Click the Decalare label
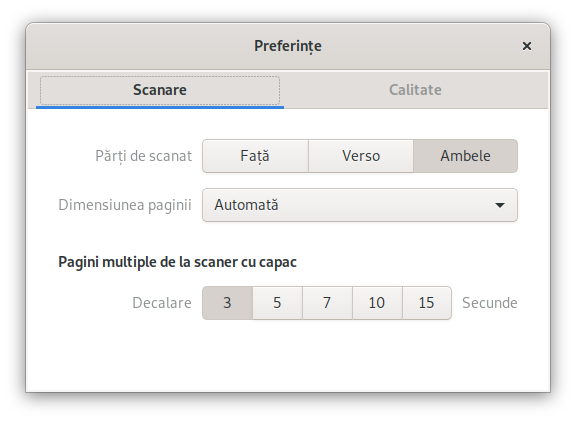The height and width of the screenshot is (421, 576). pos(162,303)
